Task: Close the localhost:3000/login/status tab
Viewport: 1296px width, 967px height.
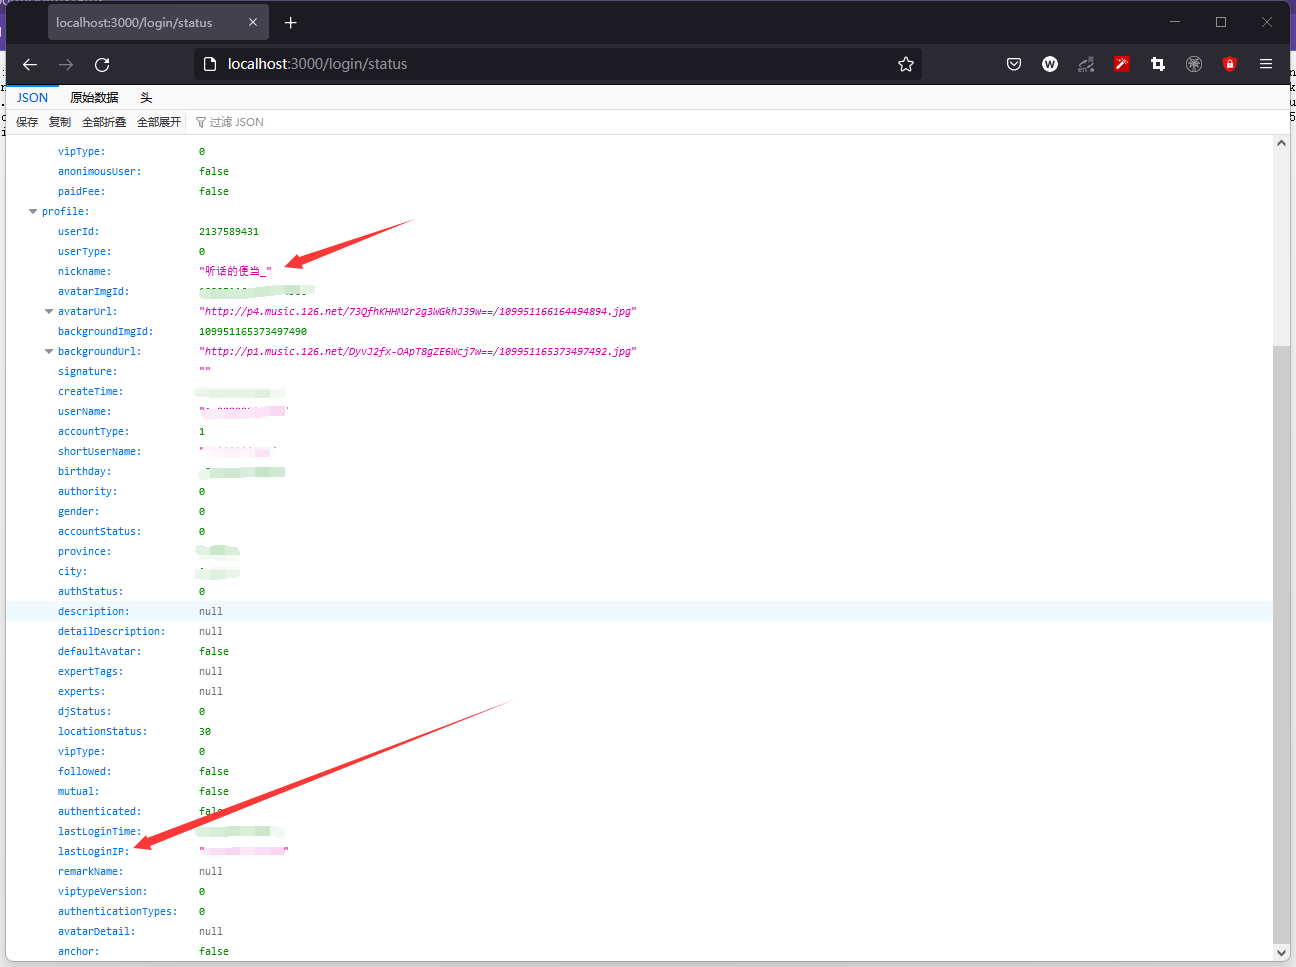Action: (253, 22)
